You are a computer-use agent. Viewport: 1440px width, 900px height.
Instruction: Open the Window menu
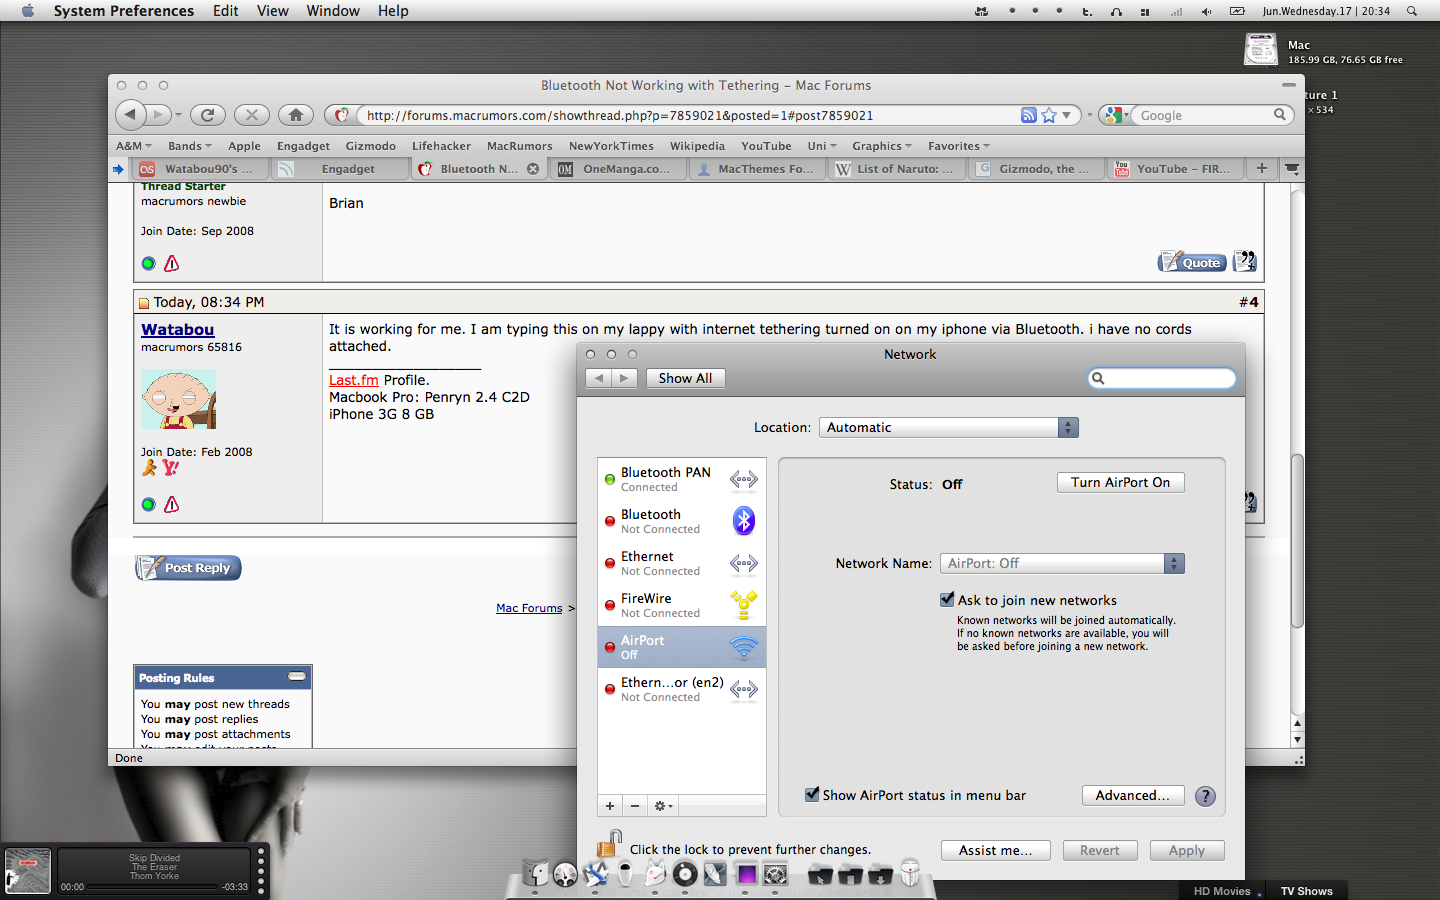(333, 11)
